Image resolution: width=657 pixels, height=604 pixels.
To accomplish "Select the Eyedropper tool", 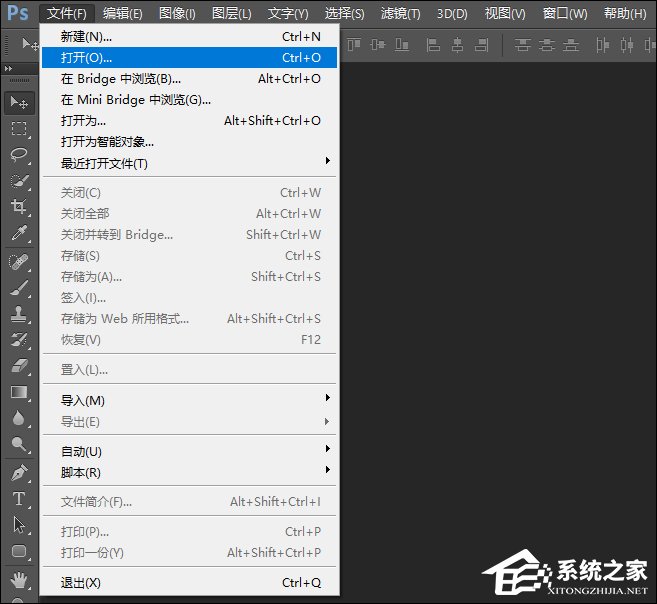I will coord(19,234).
